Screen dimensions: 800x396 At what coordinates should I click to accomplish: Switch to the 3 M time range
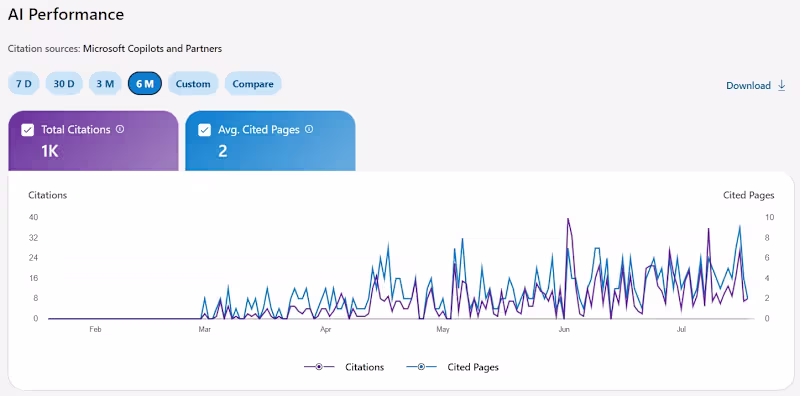pos(105,84)
